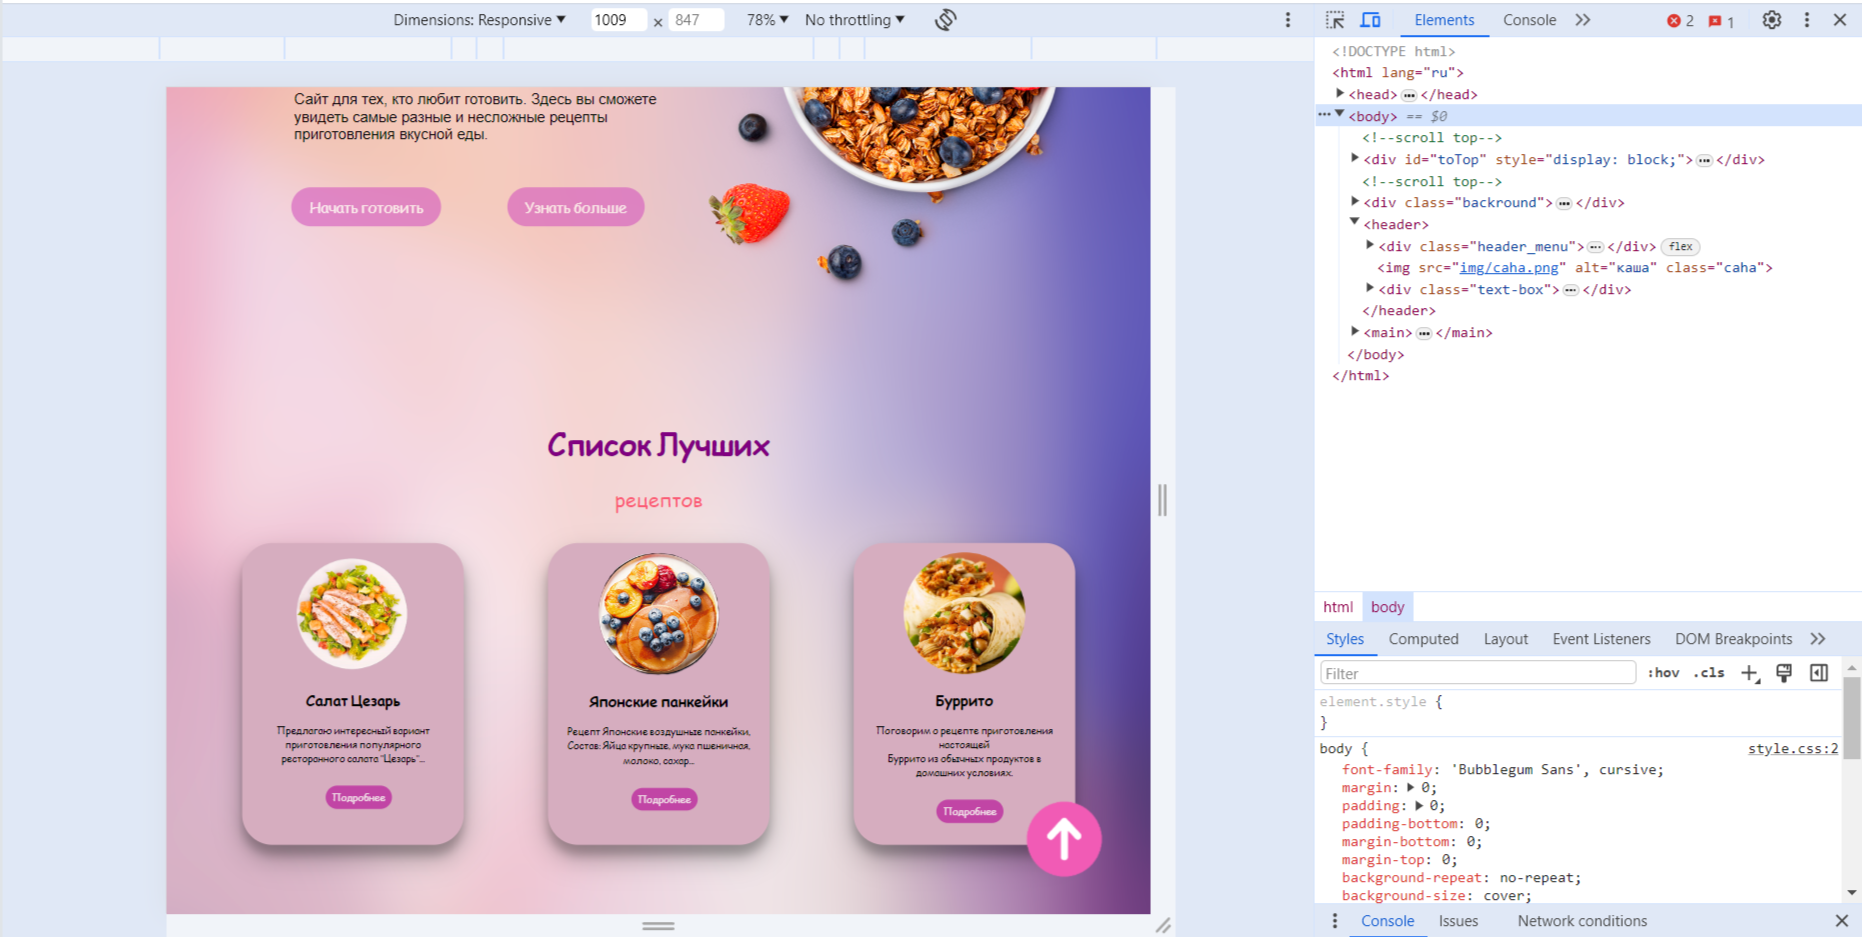This screenshot has width=1862, height=937.
Task: Click ellipsis badge in toTop div
Action: click(1704, 160)
